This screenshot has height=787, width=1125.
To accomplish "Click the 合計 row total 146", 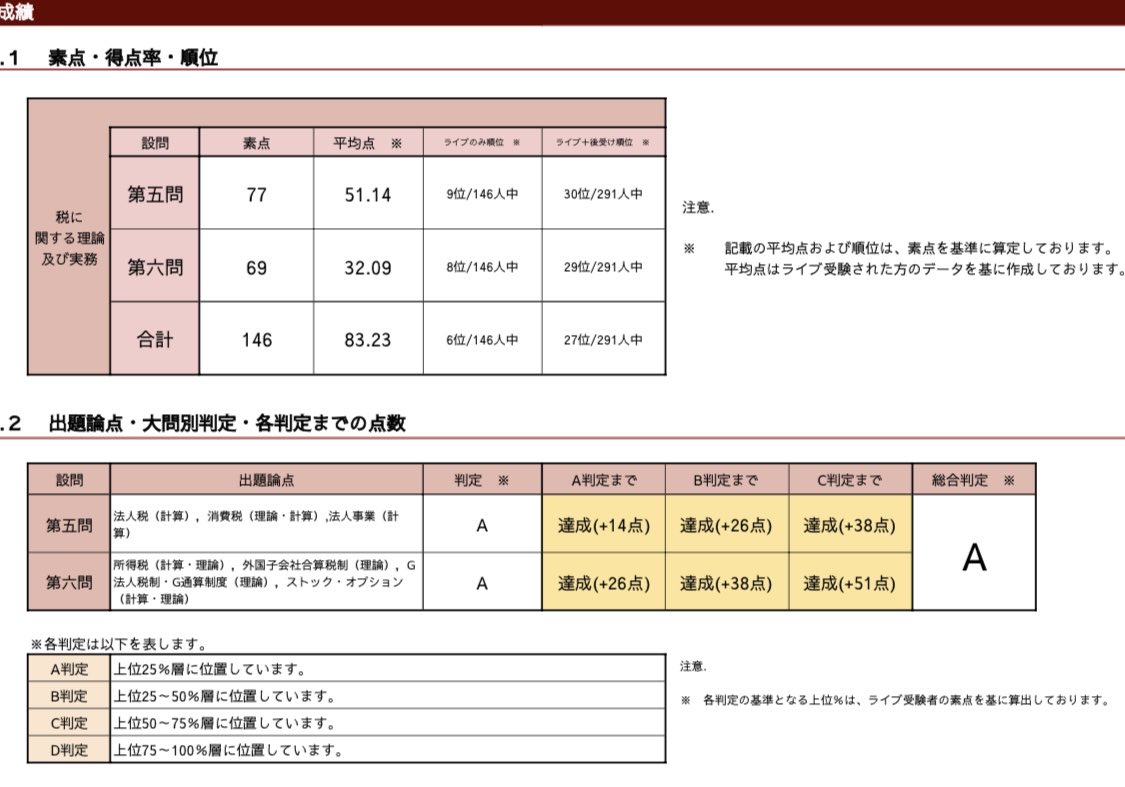I will [x=256, y=340].
